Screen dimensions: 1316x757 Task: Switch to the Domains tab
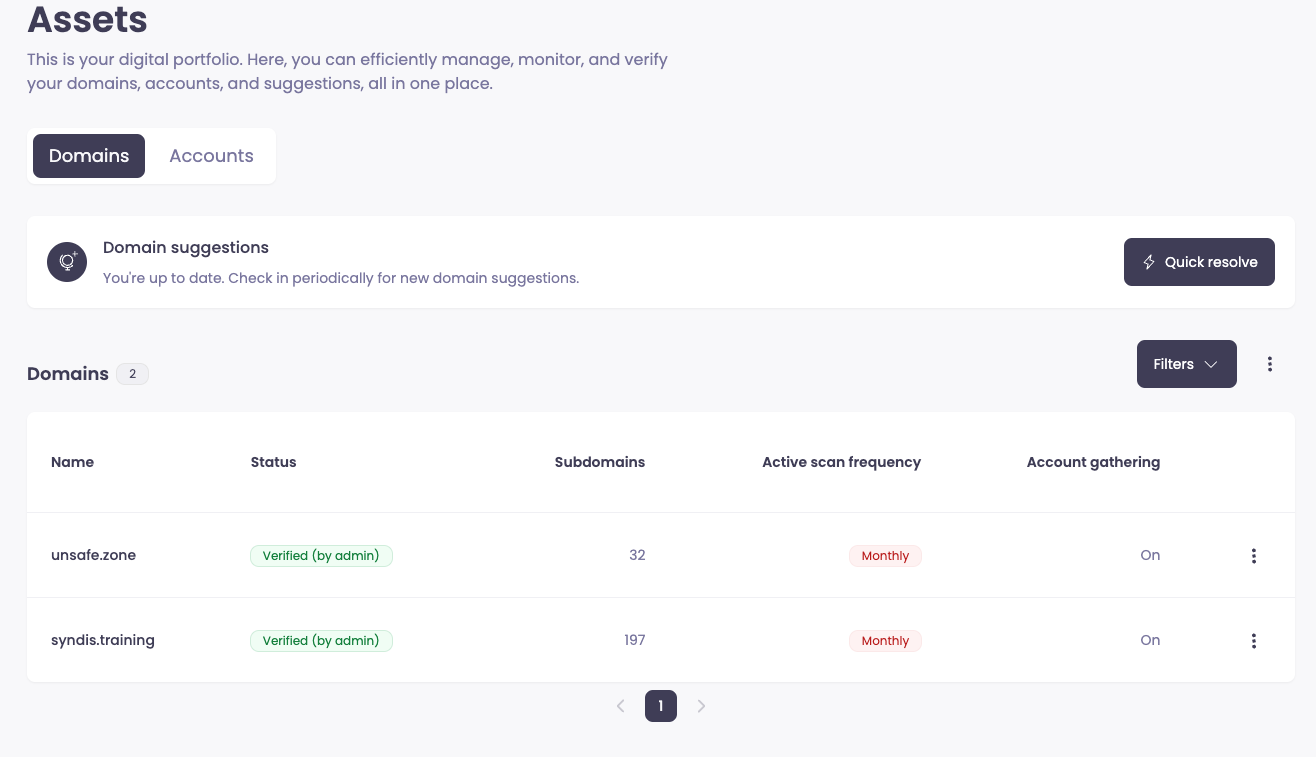[x=89, y=156]
